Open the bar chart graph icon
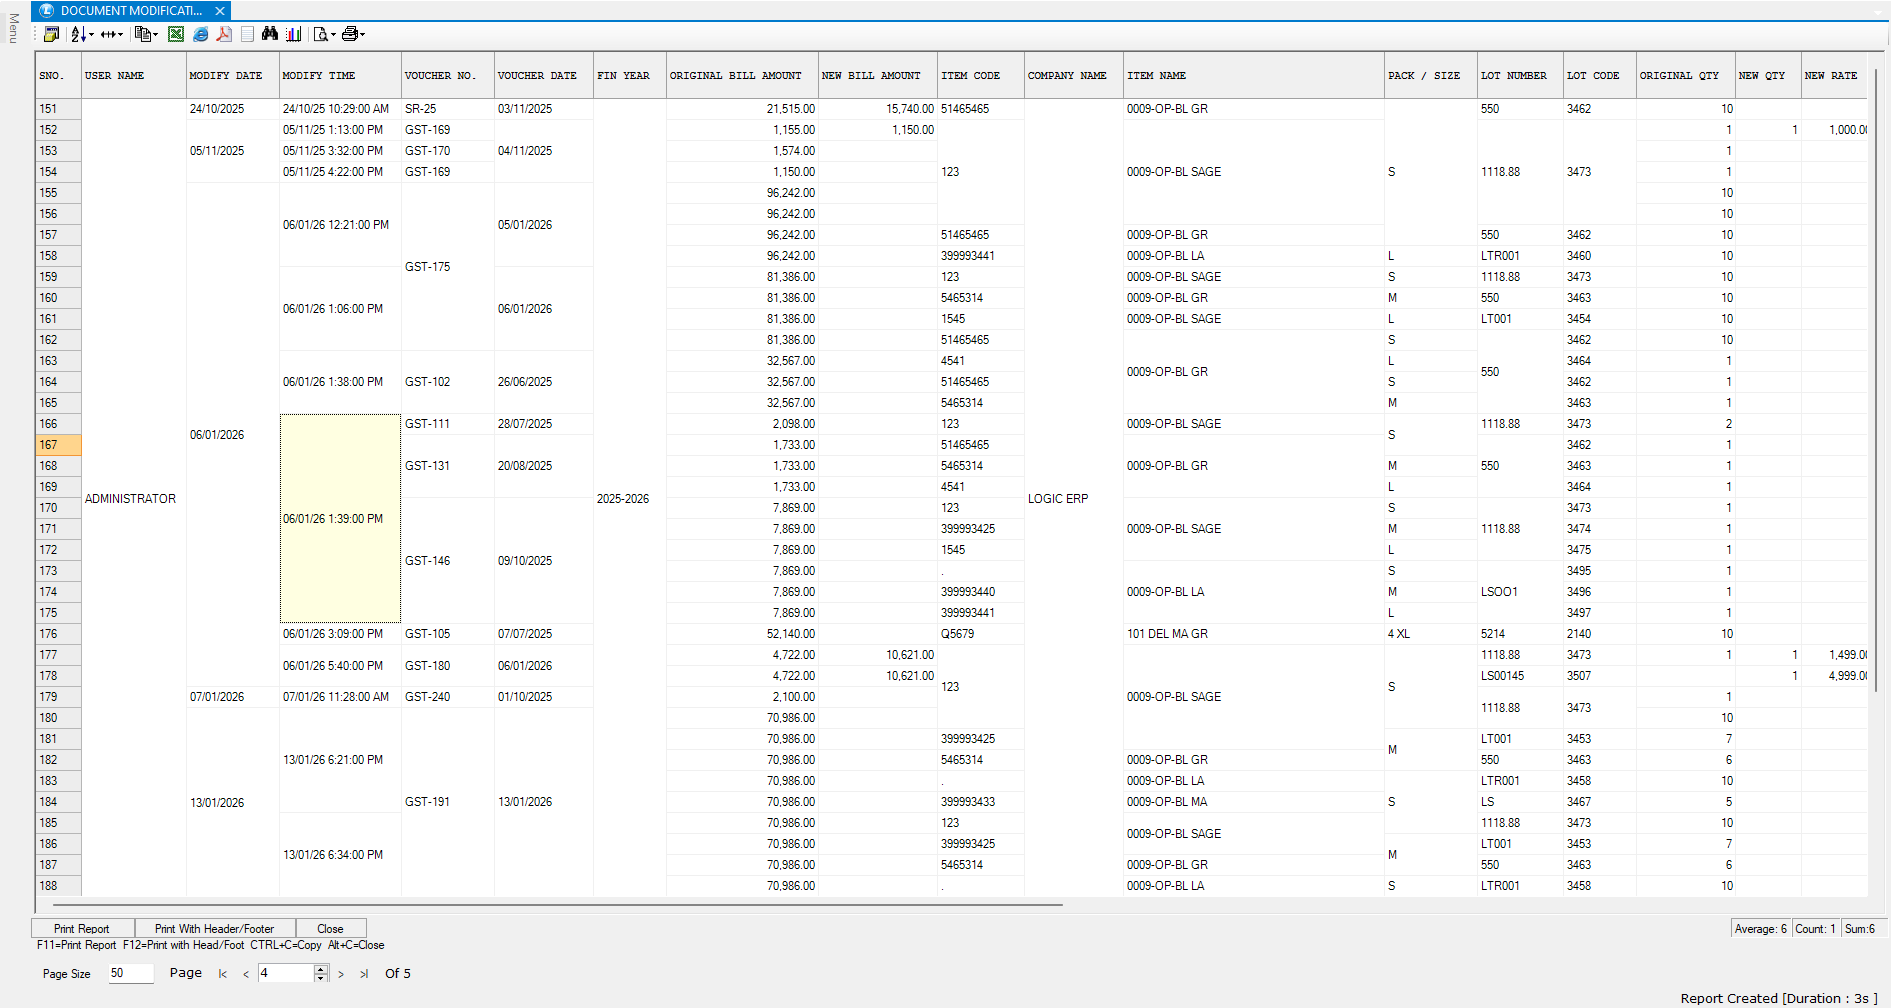The image size is (1891, 1008). coord(293,34)
